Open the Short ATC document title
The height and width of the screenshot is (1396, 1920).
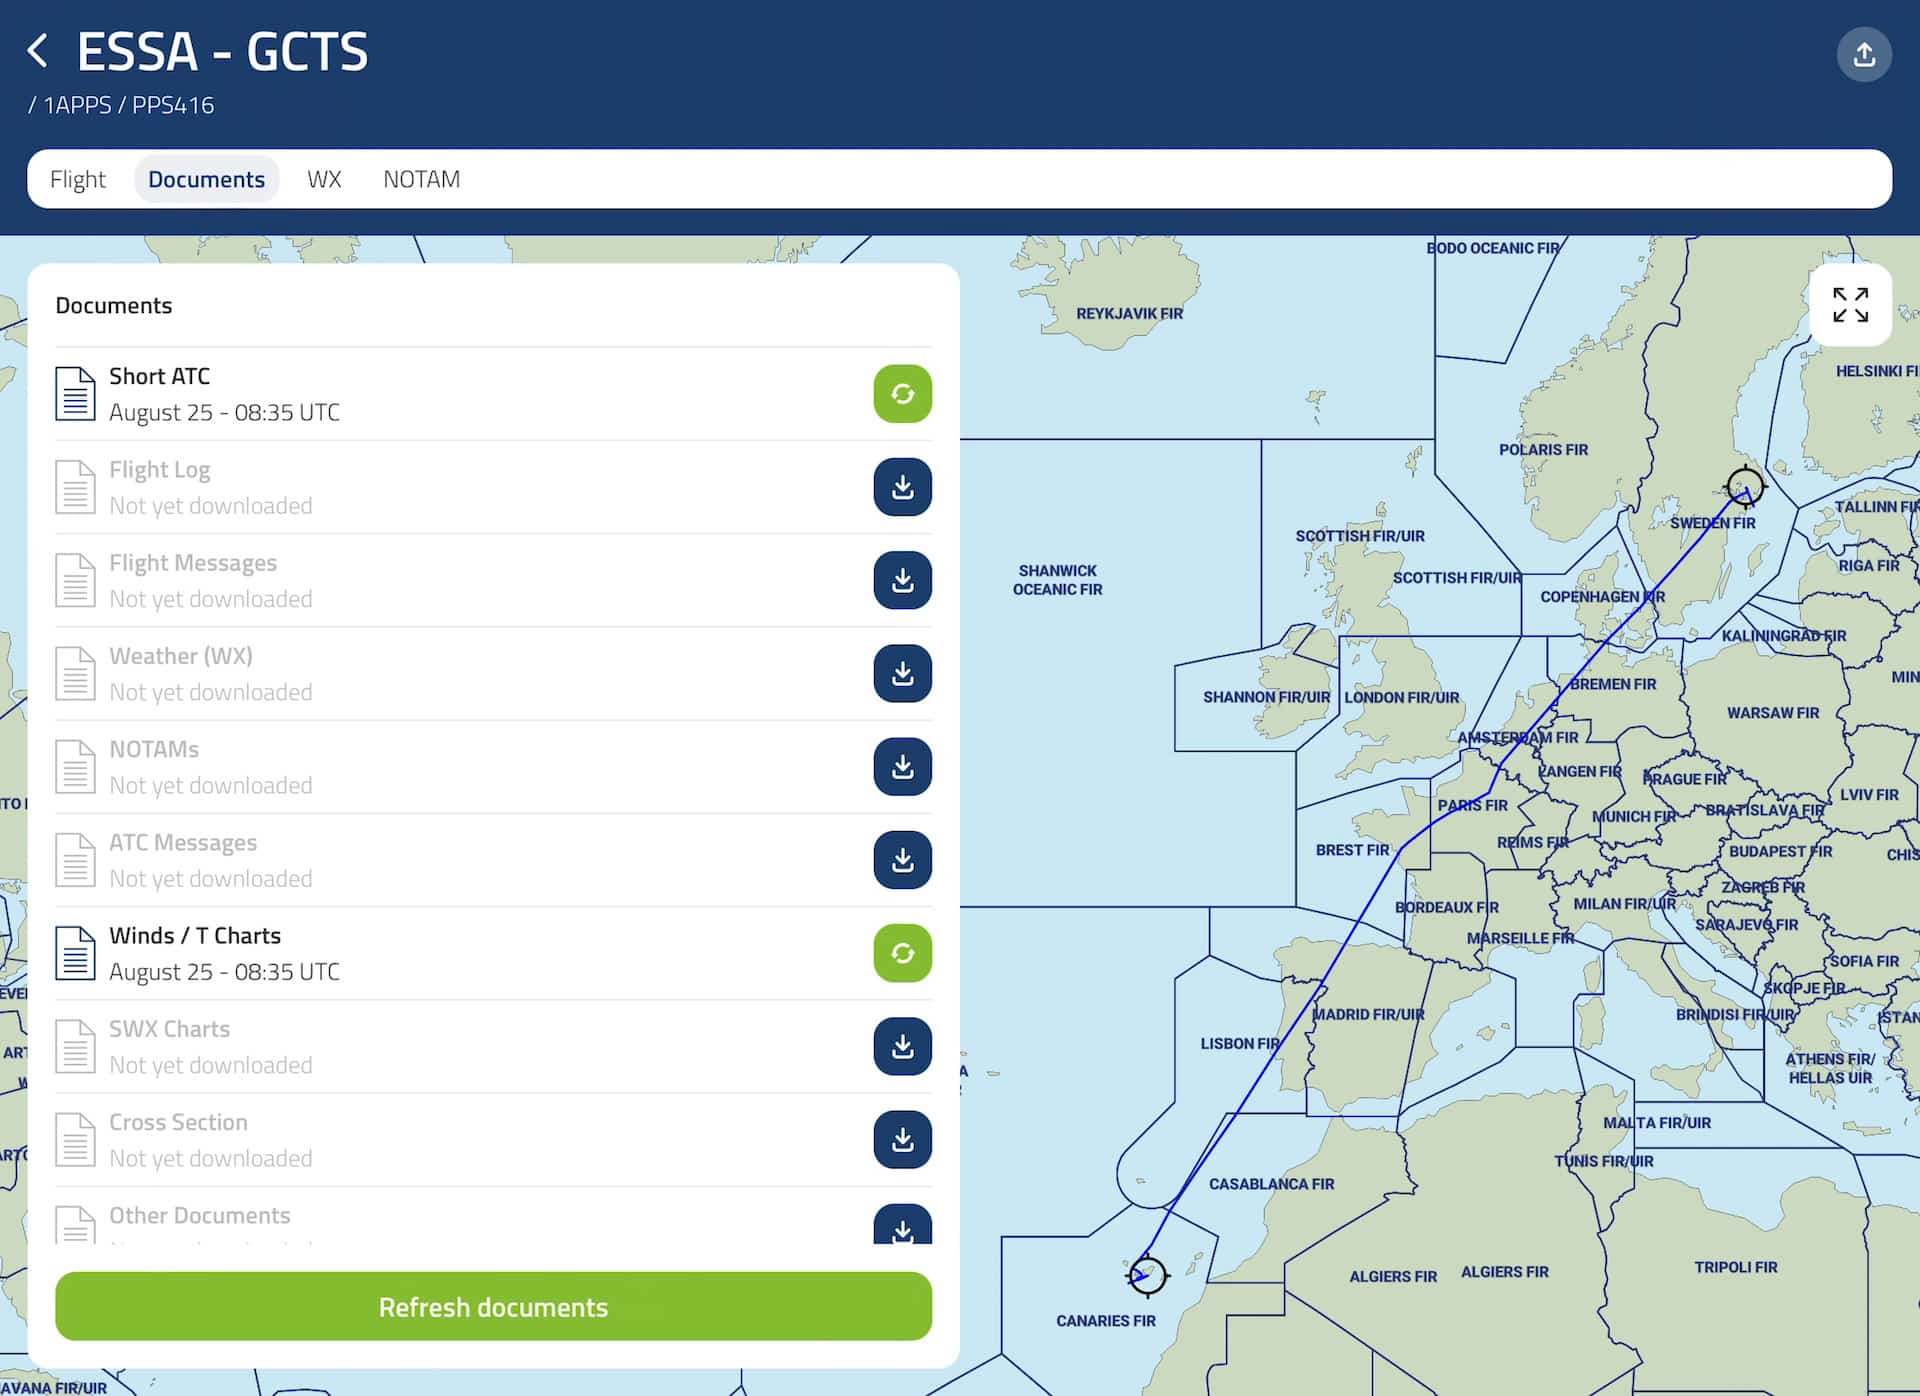point(159,376)
